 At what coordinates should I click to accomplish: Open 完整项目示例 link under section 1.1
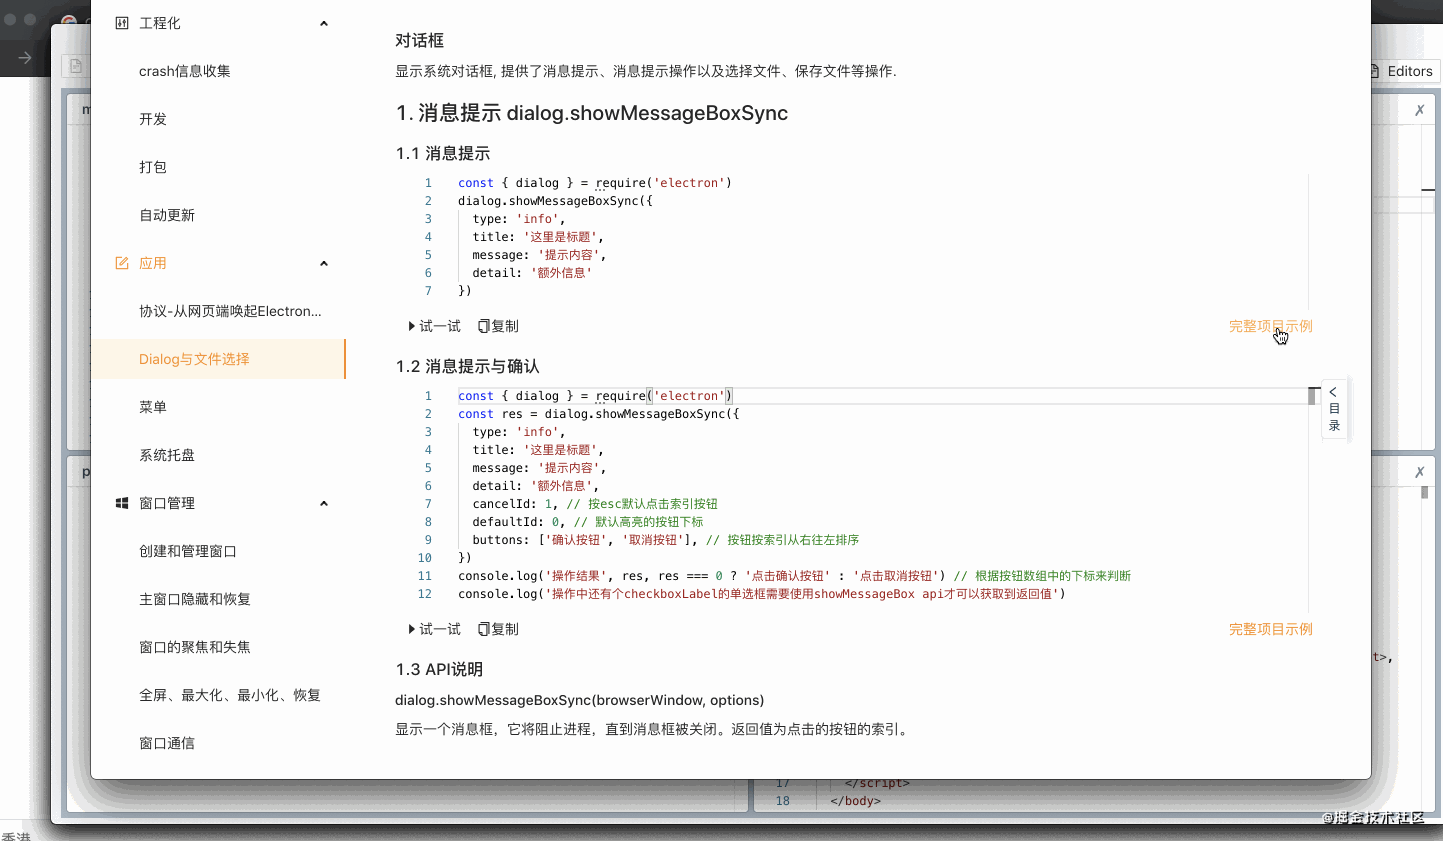point(1270,326)
